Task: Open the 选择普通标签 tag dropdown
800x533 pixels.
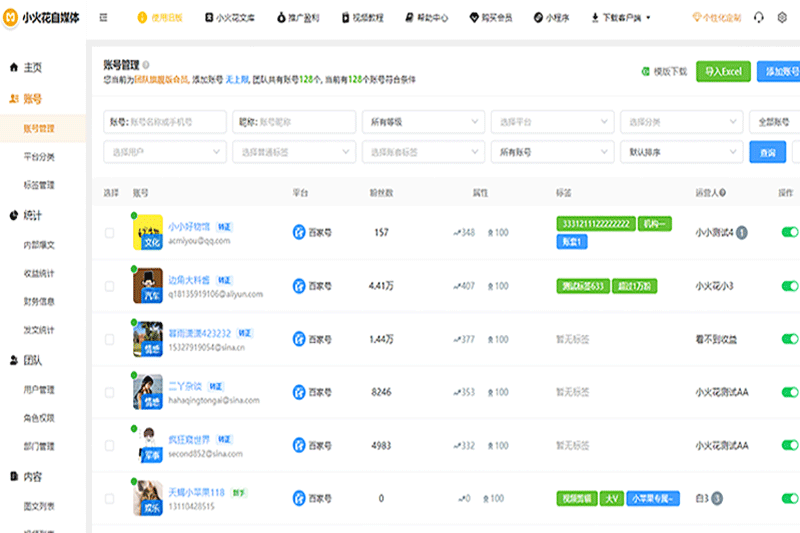Action: tap(294, 152)
